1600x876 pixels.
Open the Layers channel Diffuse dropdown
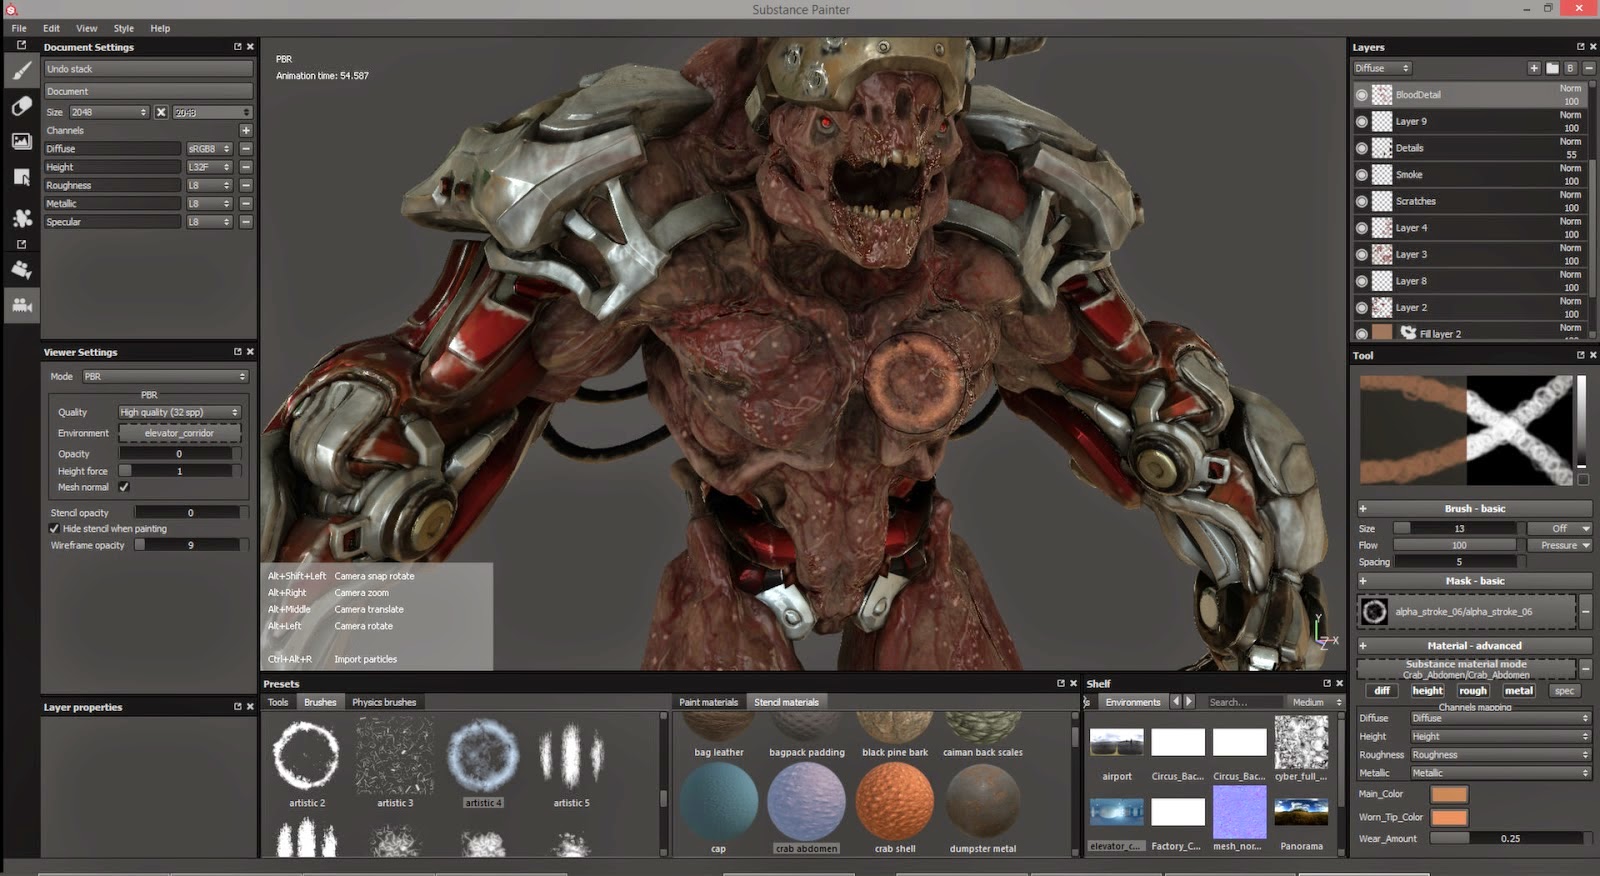(1382, 68)
